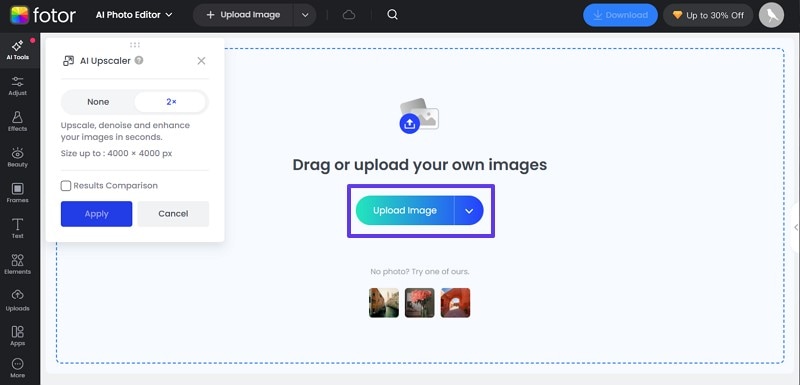800x385 pixels.
Task: Open the Beauty retouch panel
Action: (x=17, y=158)
